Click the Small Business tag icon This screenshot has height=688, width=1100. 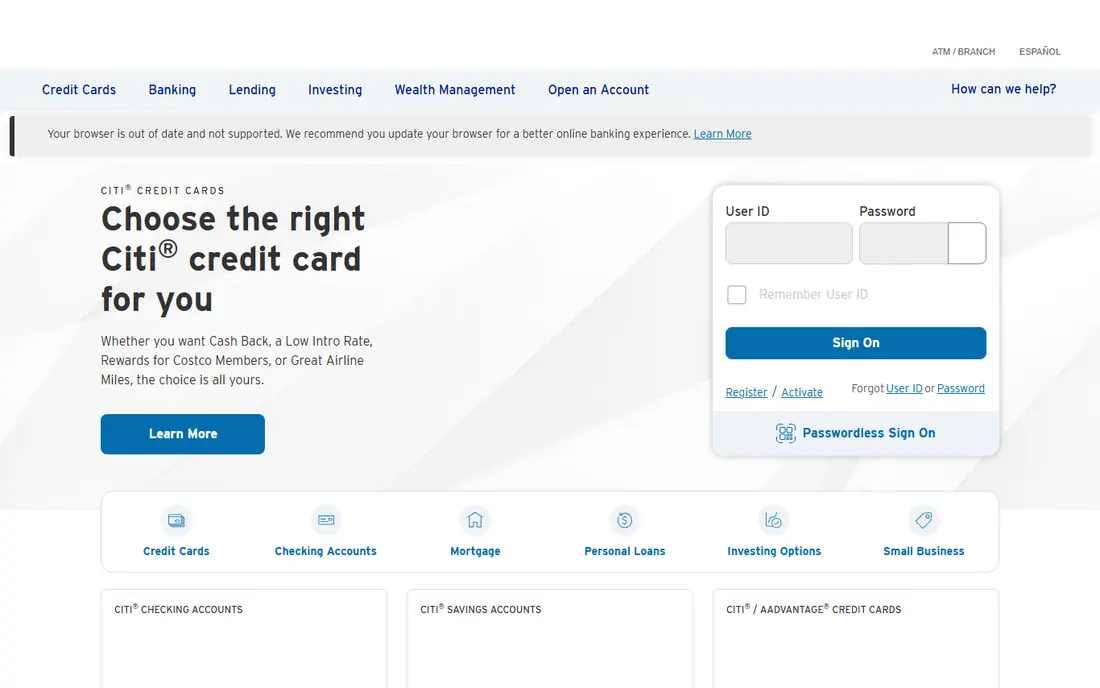[x=923, y=520]
